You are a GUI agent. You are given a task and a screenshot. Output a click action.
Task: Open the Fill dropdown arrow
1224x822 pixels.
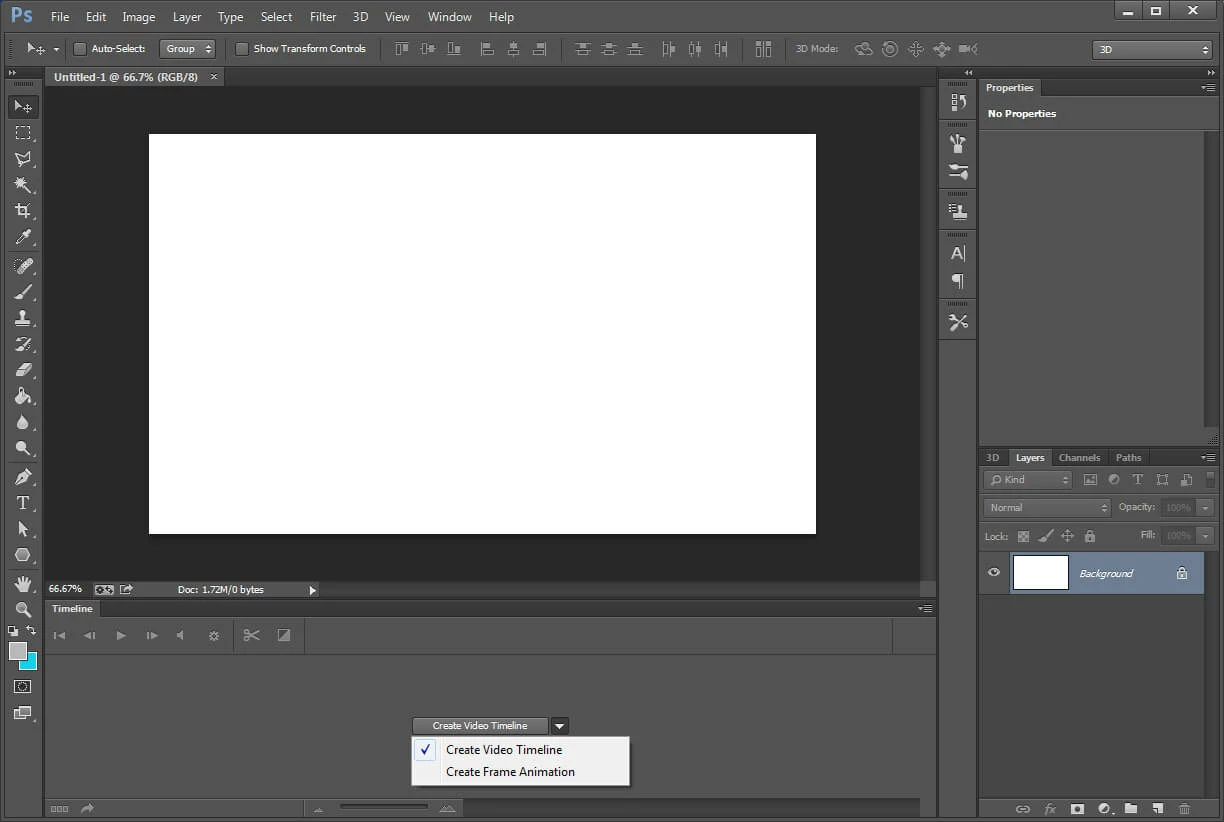(x=1206, y=536)
